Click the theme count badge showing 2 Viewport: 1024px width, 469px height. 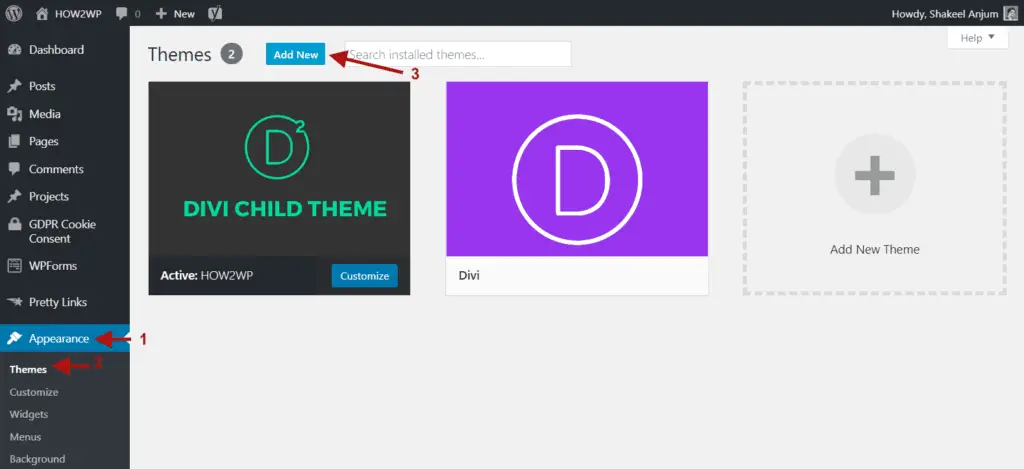pos(231,54)
